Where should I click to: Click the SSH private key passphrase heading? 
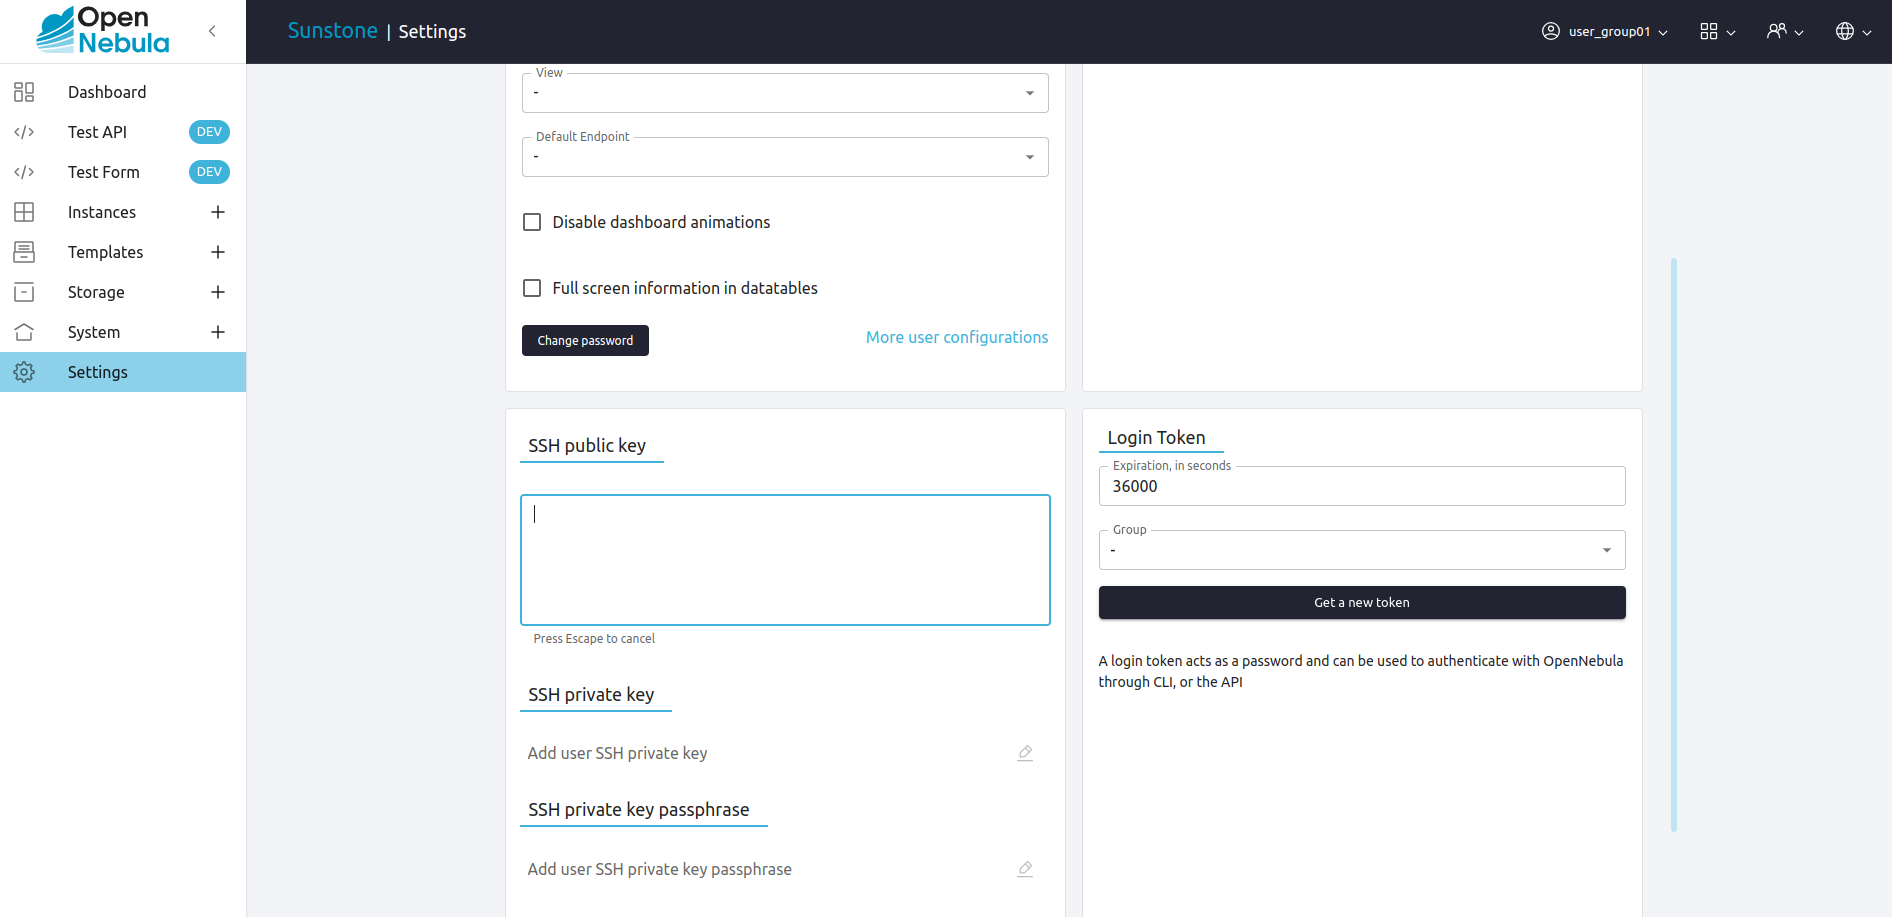[639, 809]
